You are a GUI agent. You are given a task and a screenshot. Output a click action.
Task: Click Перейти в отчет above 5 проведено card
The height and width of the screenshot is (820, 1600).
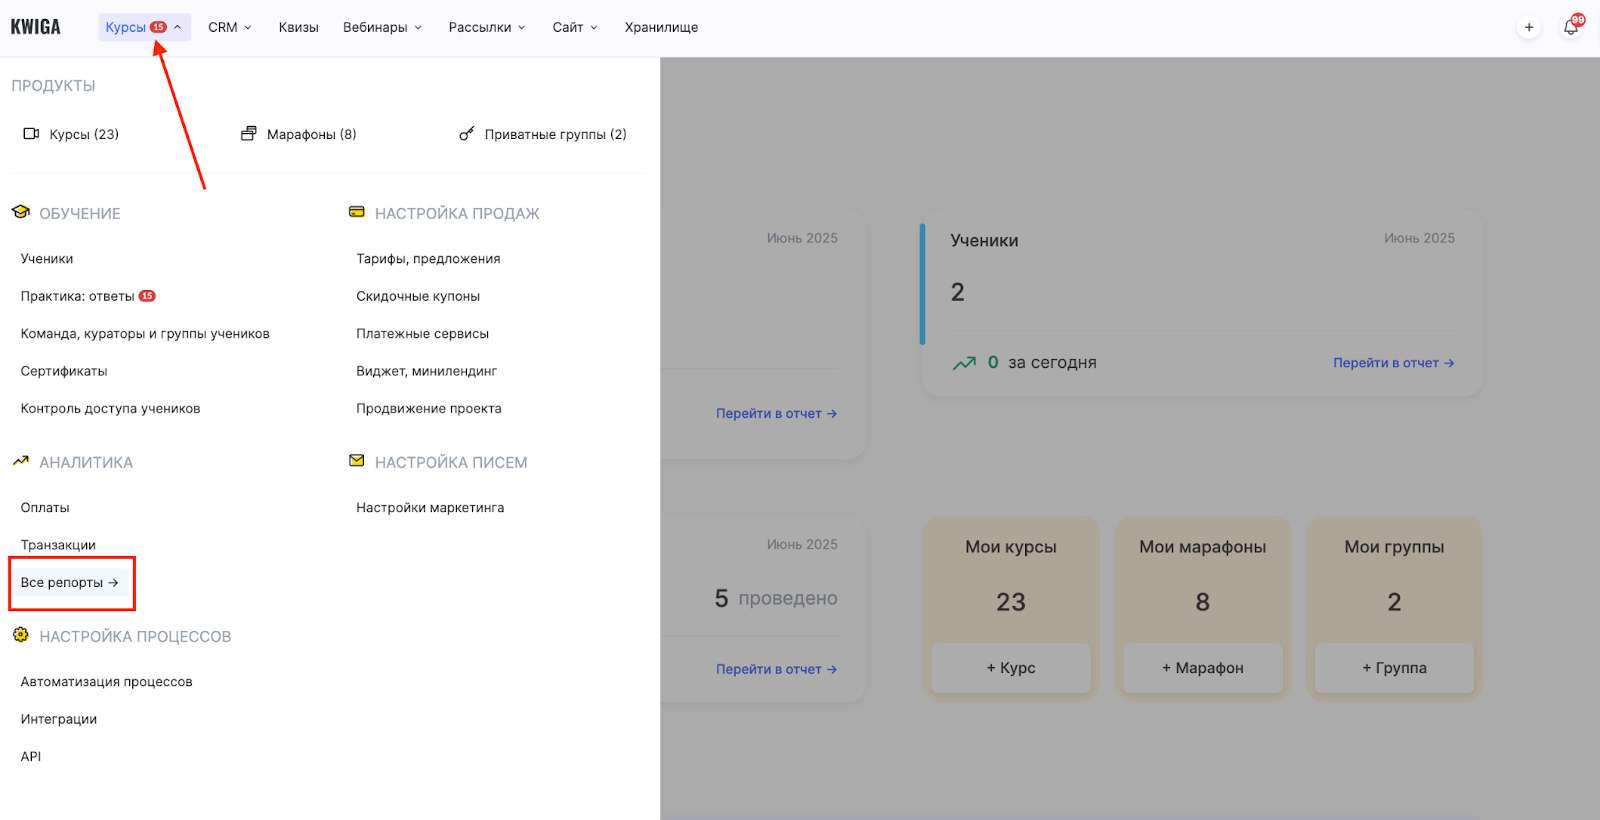tap(777, 413)
